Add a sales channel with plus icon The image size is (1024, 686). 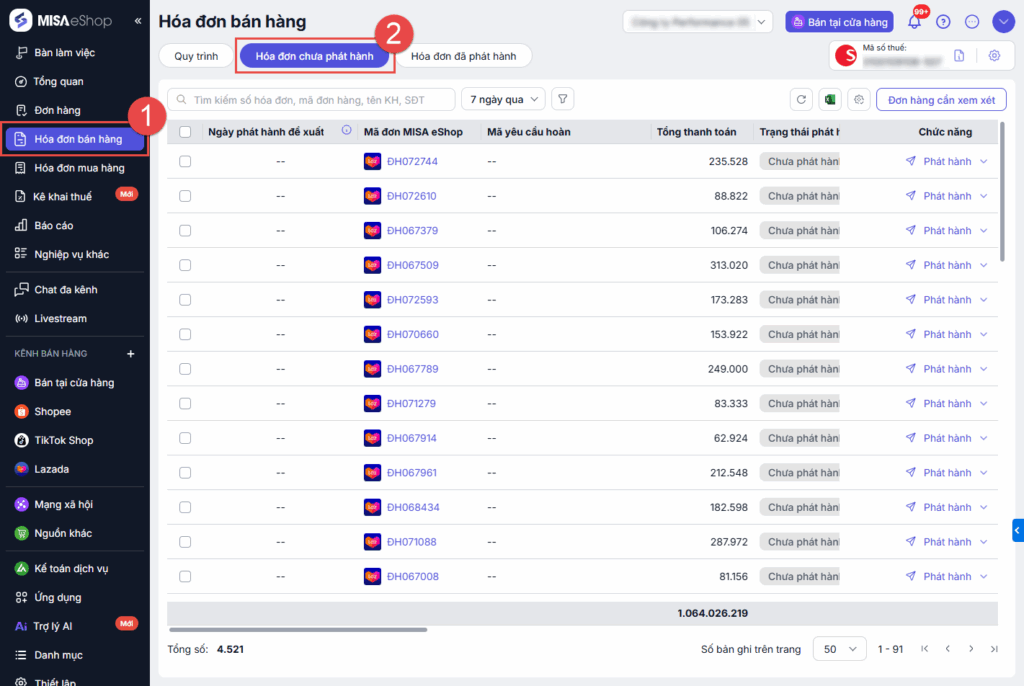(x=131, y=353)
